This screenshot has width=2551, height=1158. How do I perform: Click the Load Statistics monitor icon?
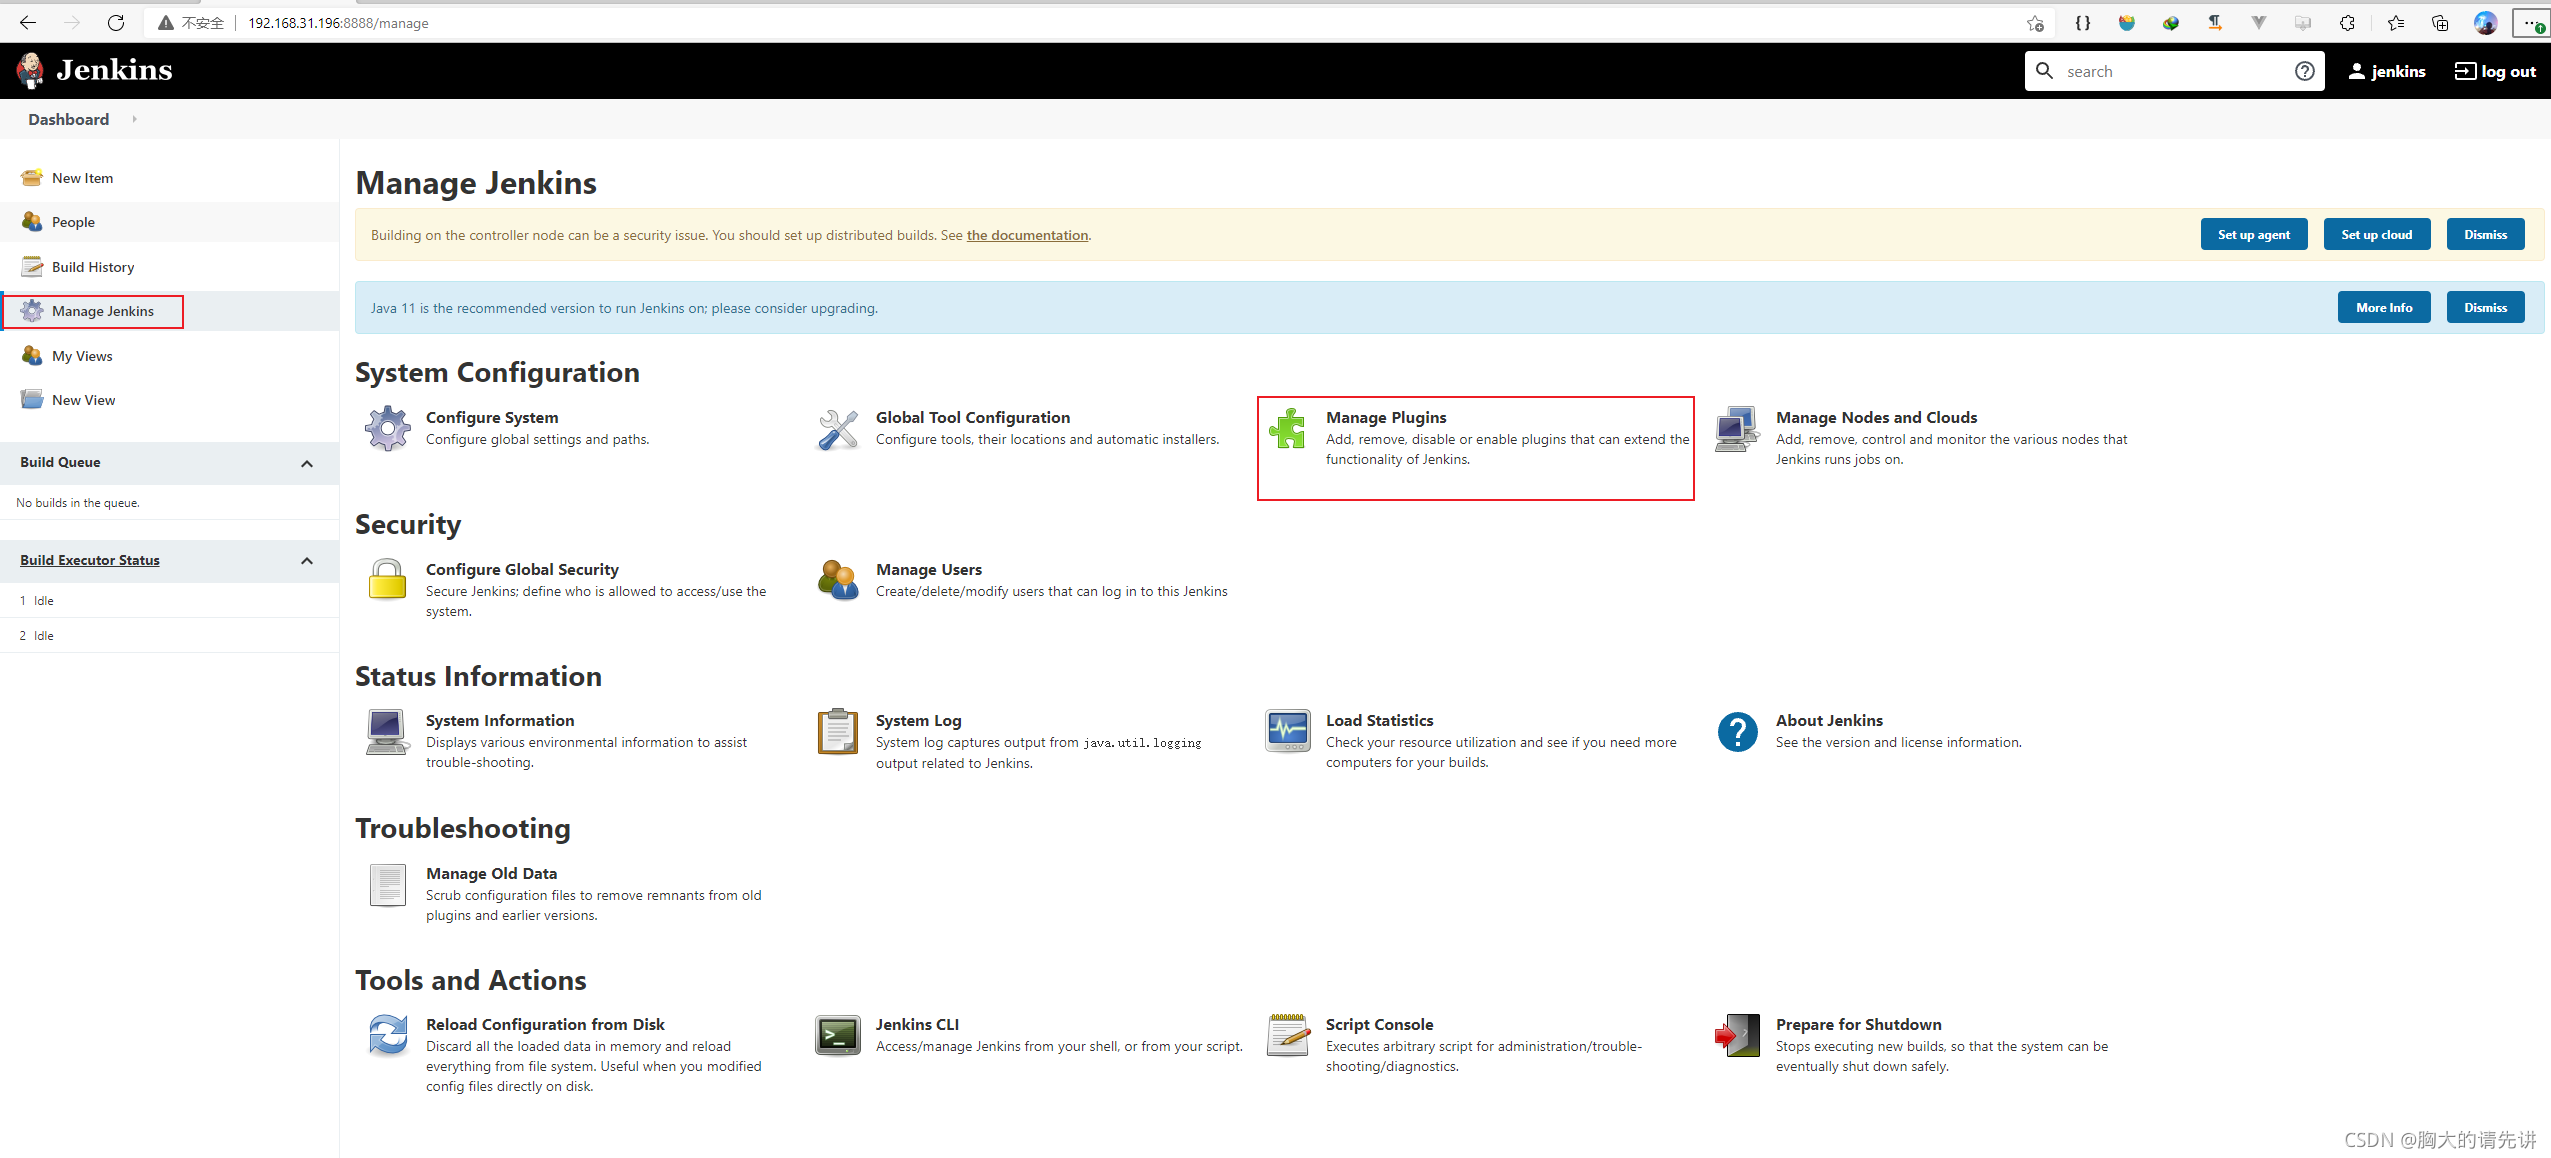[1287, 732]
